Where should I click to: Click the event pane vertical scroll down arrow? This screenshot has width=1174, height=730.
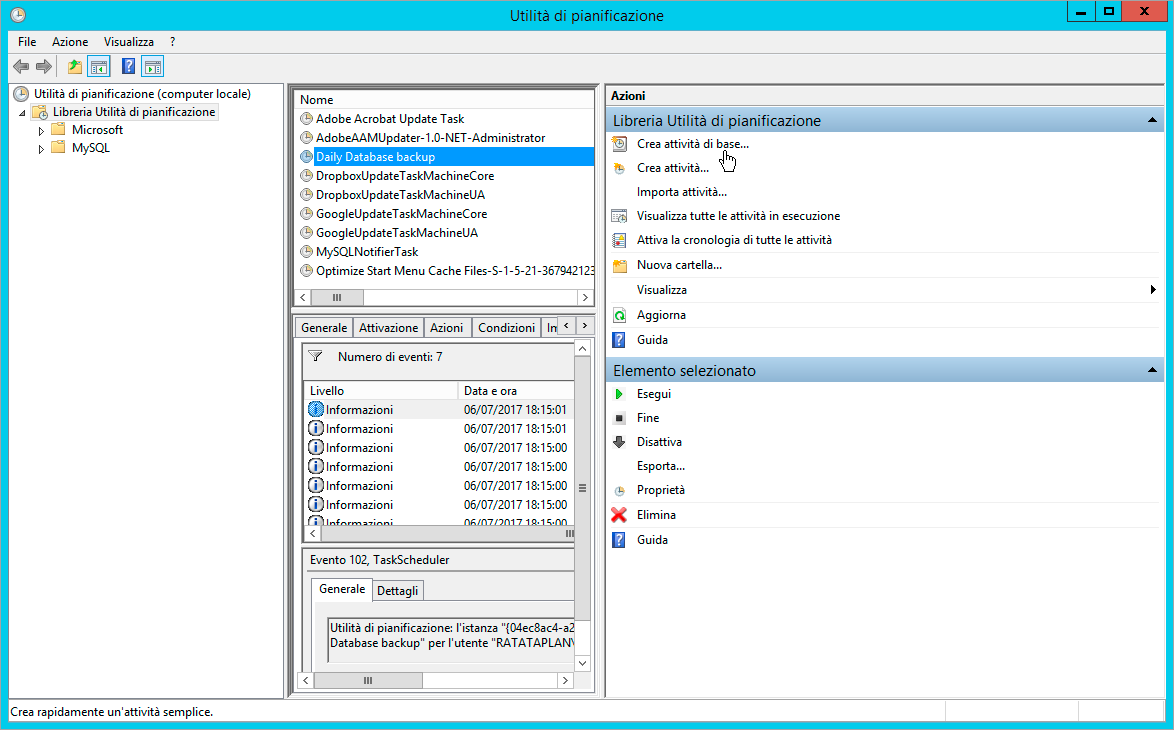coord(583,663)
